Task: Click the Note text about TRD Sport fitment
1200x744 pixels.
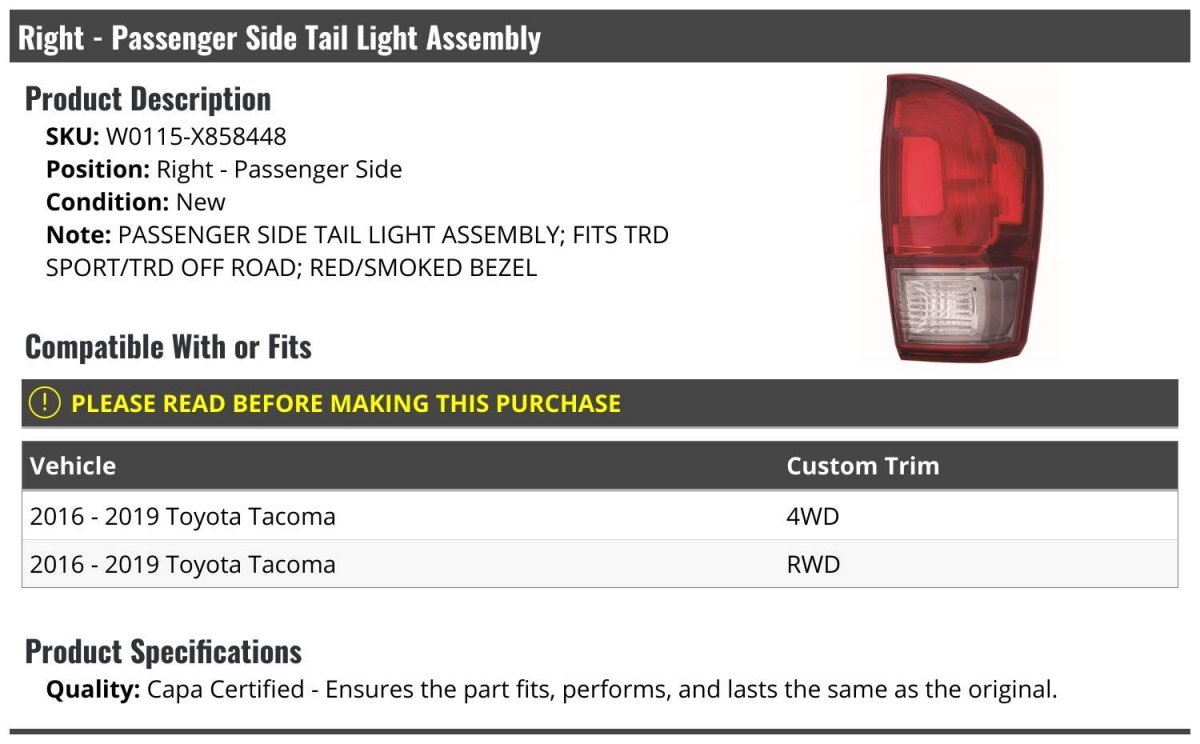Action: click(x=357, y=251)
